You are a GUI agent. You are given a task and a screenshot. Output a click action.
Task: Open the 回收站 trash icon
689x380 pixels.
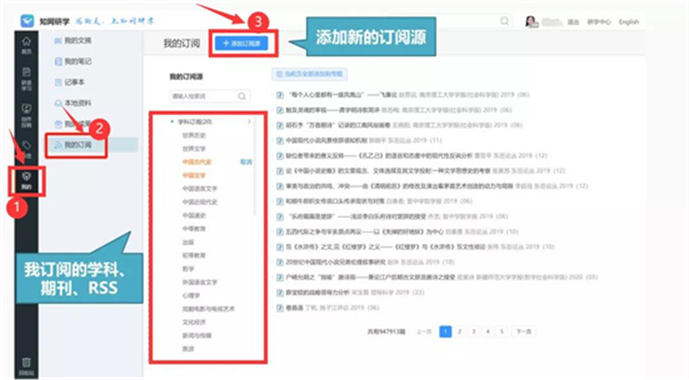click(26, 366)
